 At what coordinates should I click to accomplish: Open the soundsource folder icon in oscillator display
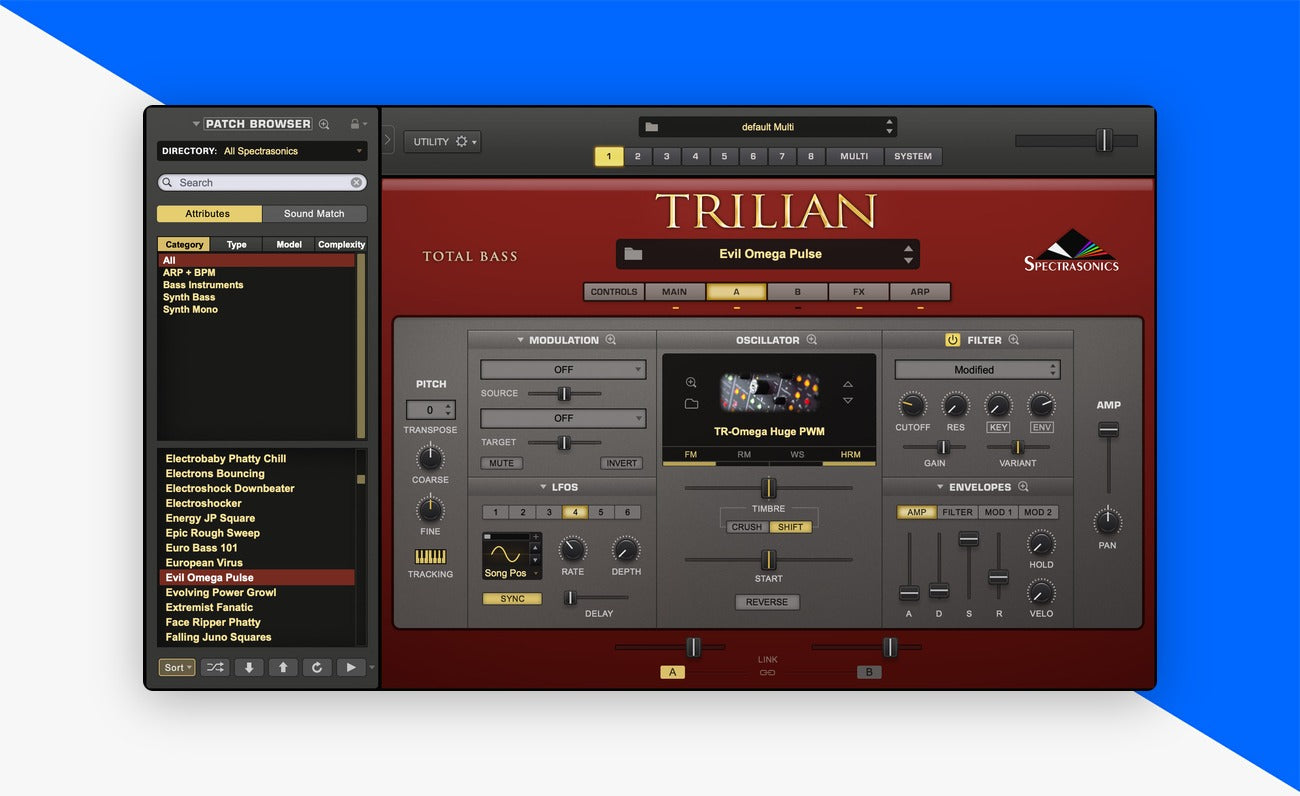pyautogui.click(x=691, y=404)
